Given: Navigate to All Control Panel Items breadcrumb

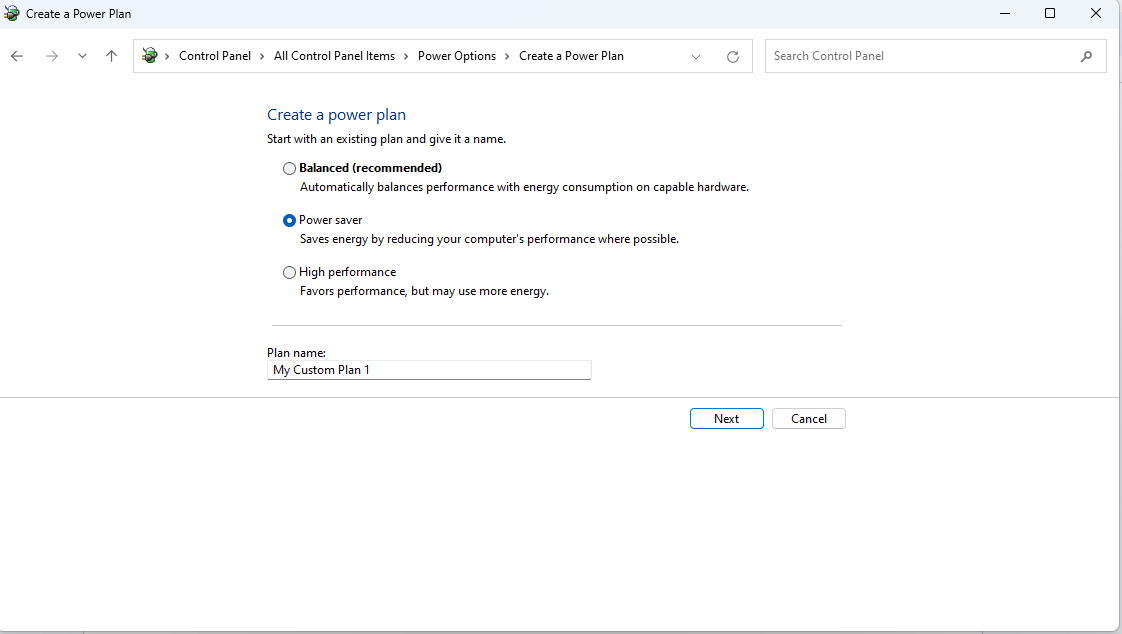Looking at the screenshot, I should tap(334, 56).
